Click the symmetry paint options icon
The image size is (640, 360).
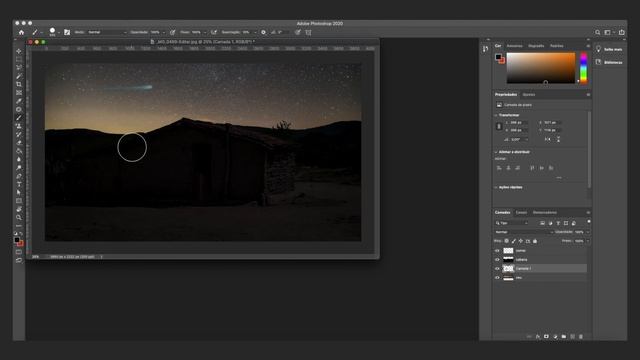pyautogui.click(x=309, y=32)
